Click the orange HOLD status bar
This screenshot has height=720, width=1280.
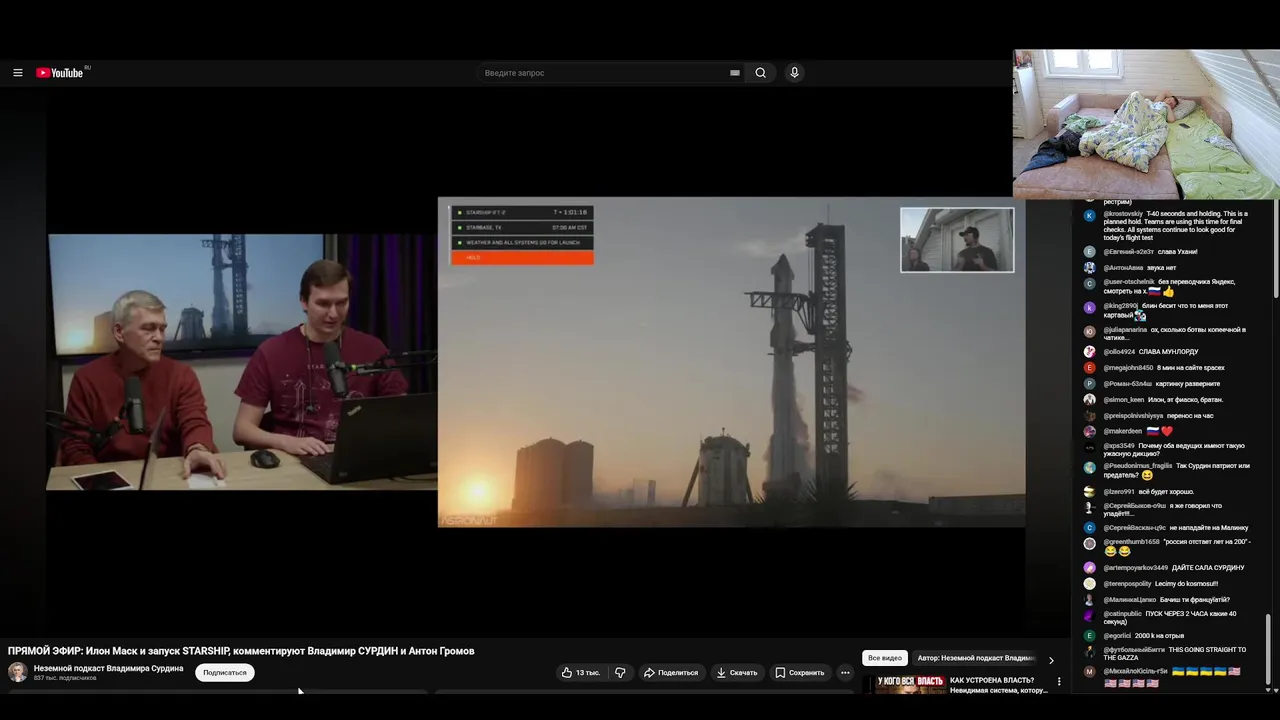[522, 257]
